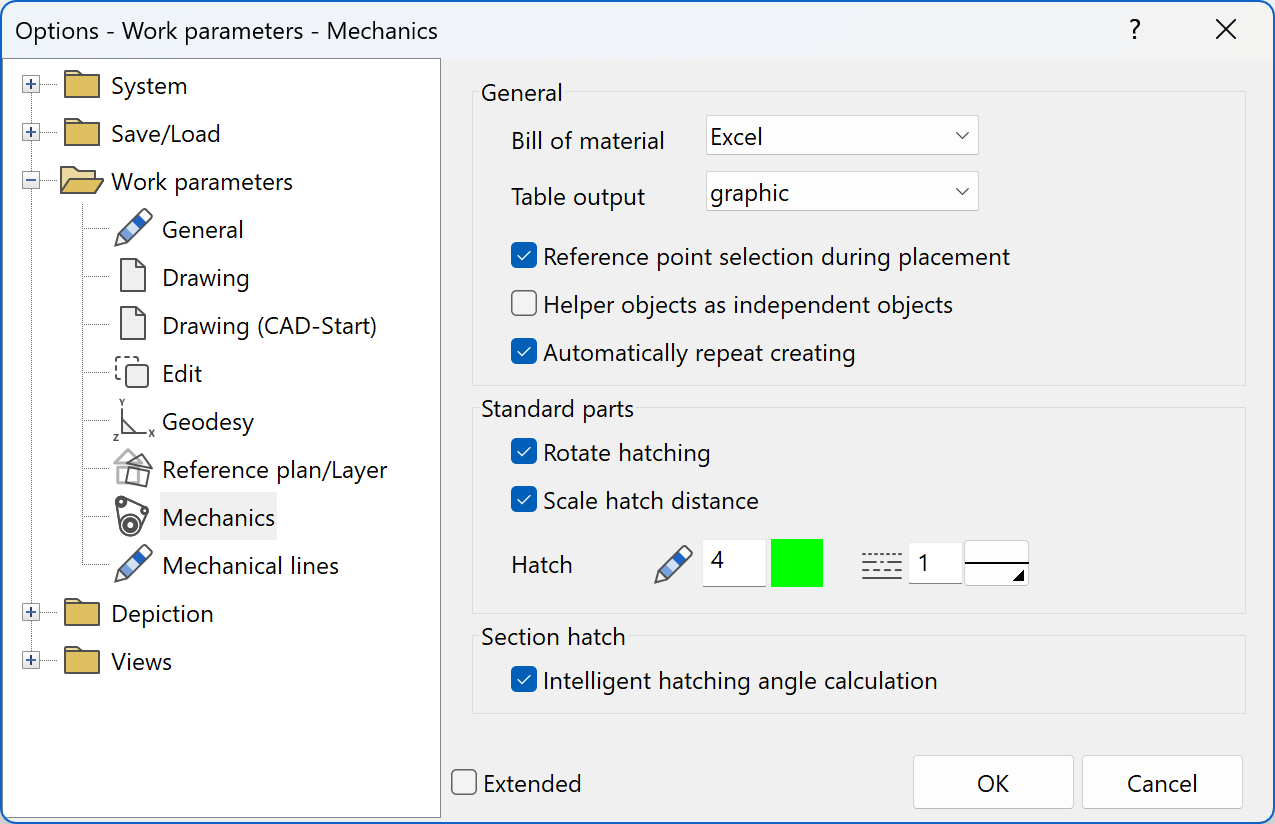The height and width of the screenshot is (824, 1275).
Task: Click the Drawing page icon
Action: tap(132, 276)
